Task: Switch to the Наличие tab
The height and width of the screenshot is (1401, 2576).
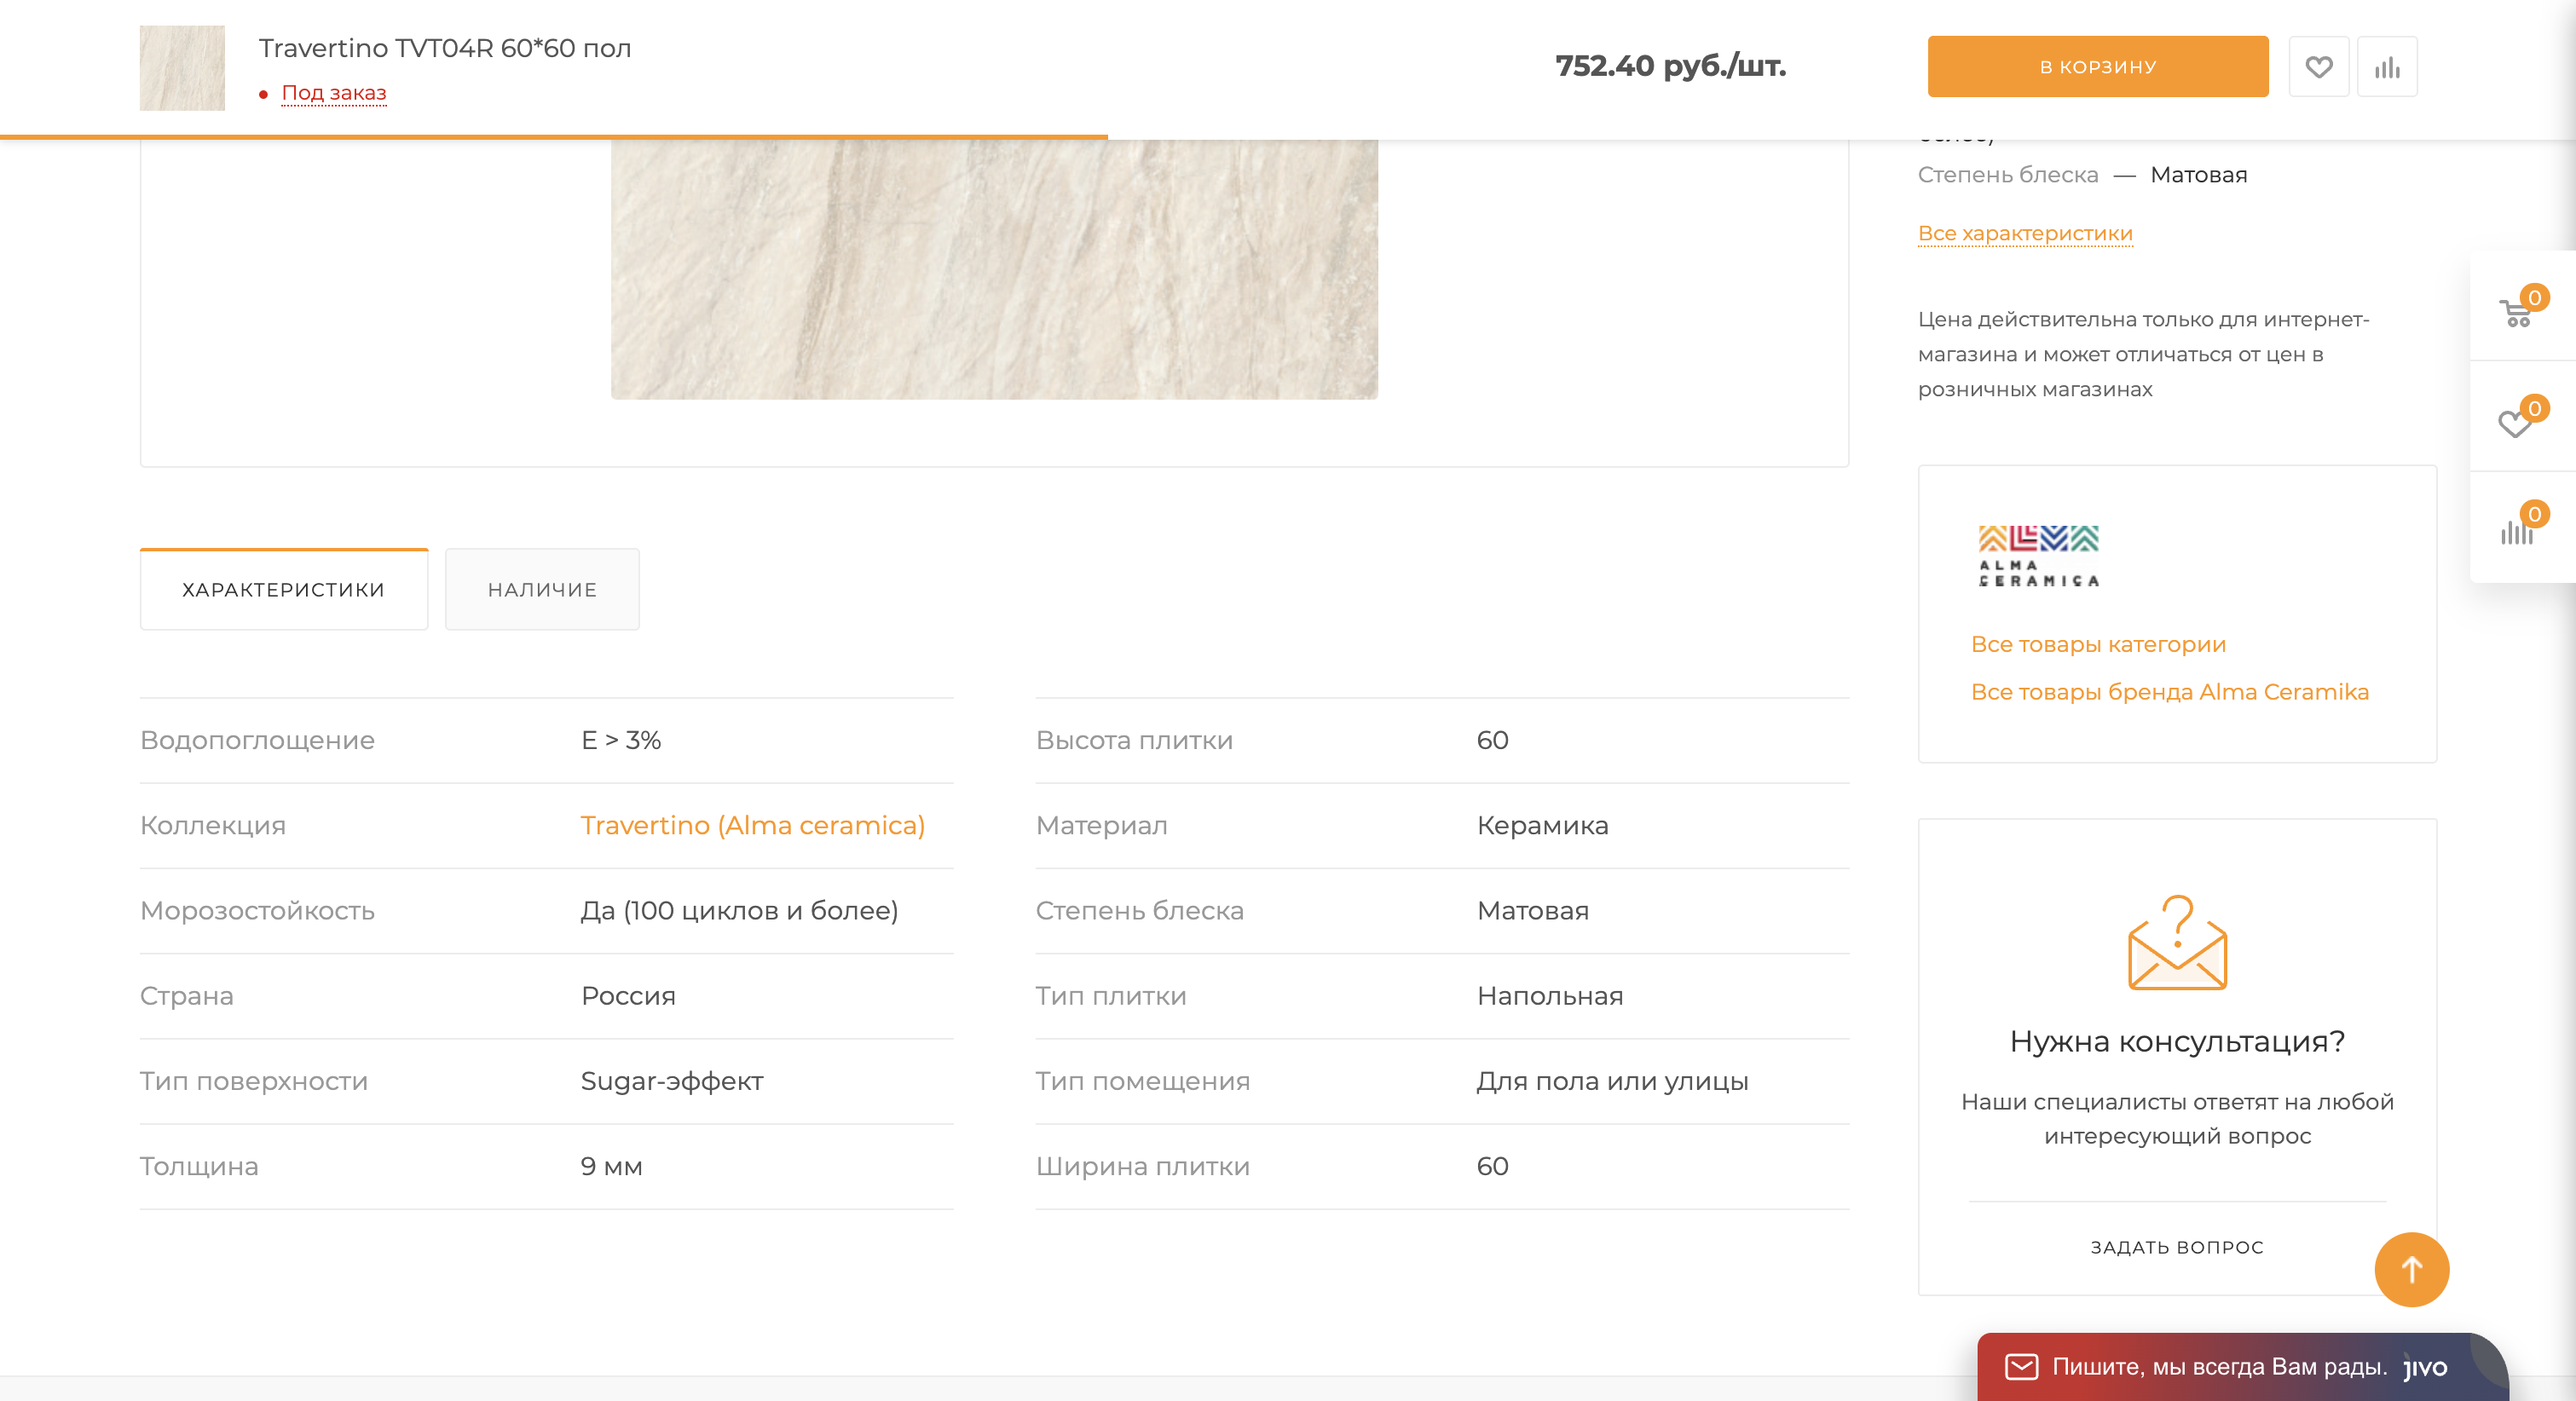Action: pos(542,590)
